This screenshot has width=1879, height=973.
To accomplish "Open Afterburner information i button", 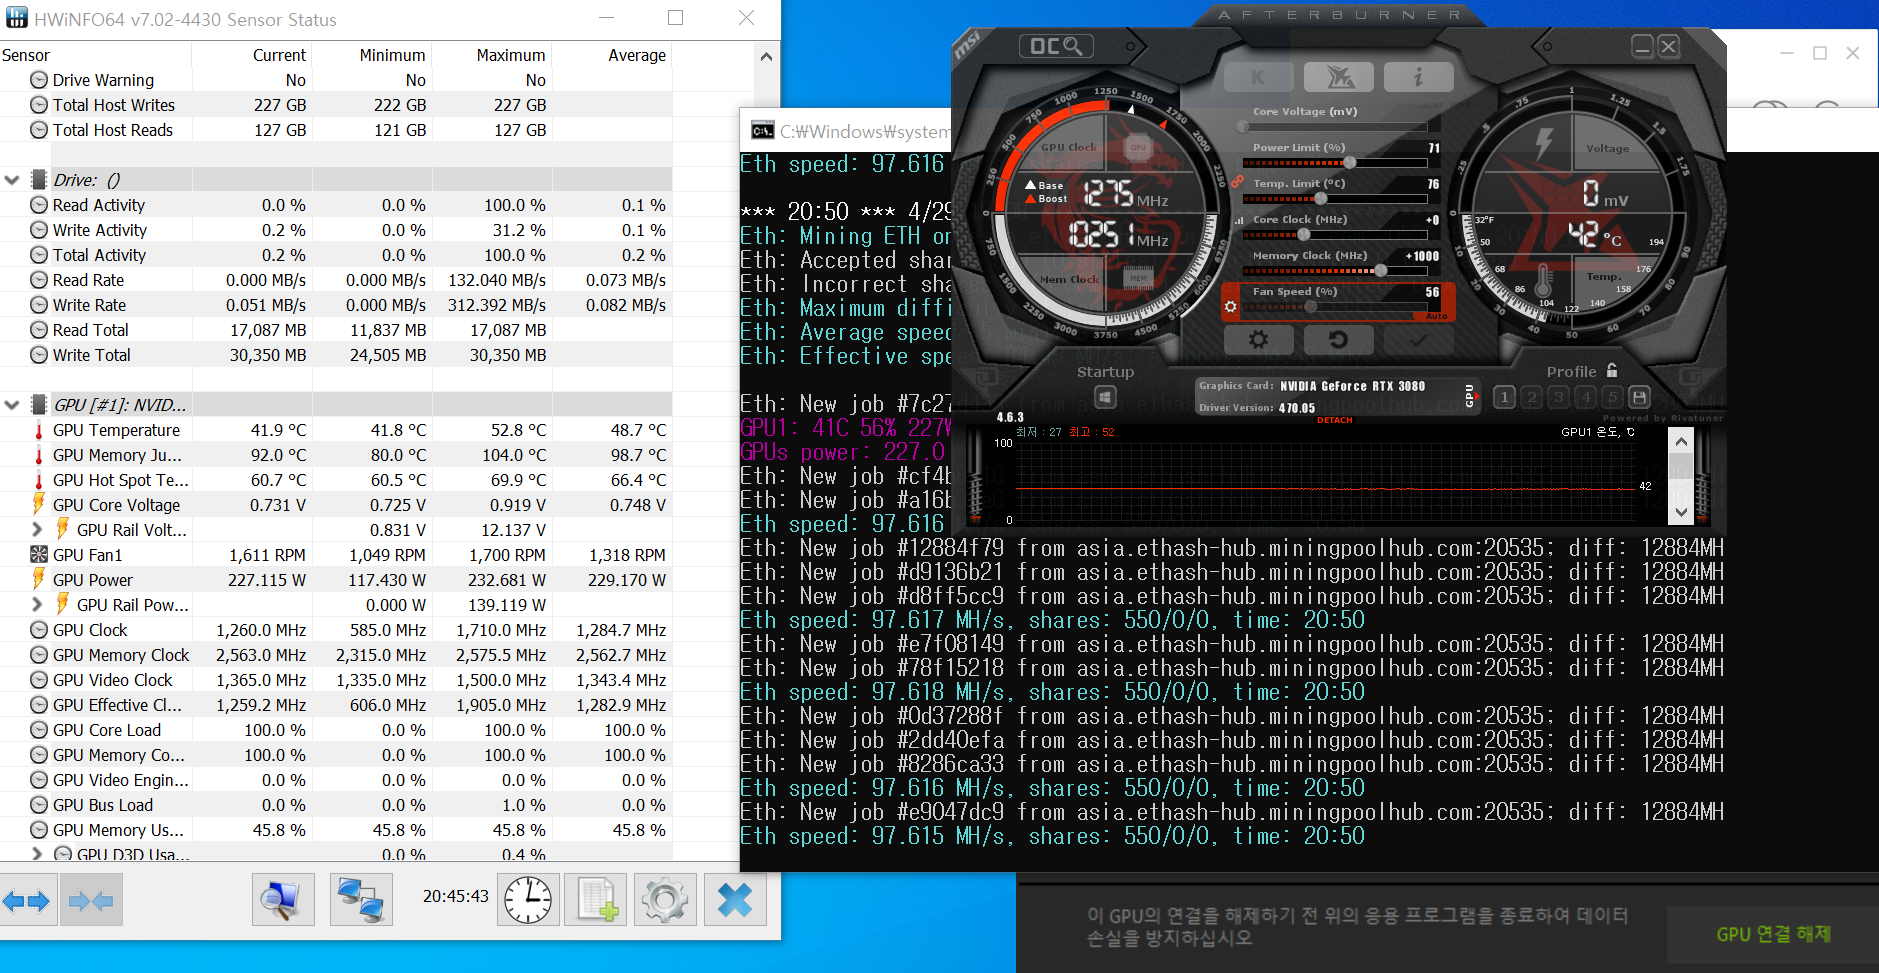I will pos(1419,77).
